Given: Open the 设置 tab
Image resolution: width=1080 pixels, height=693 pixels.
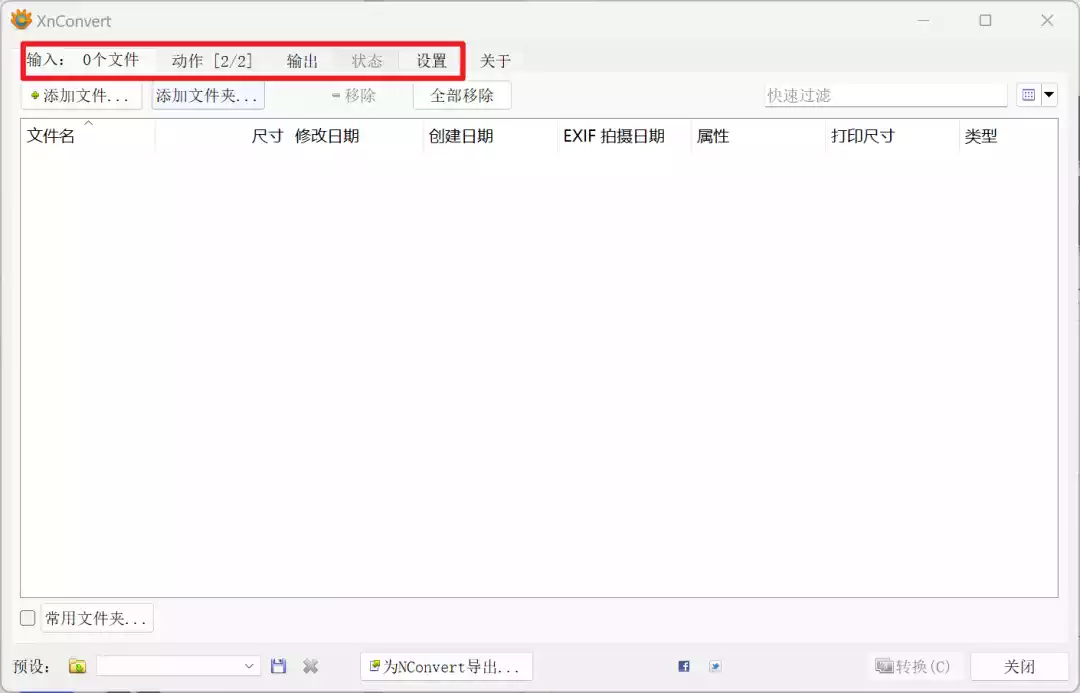Looking at the screenshot, I should pos(431,61).
